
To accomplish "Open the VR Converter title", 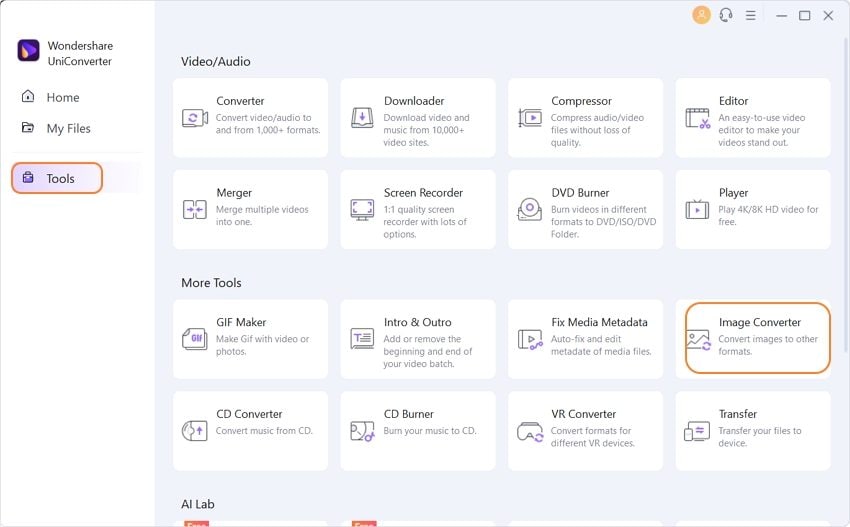I will pyautogui.click(x=584, y=414).
